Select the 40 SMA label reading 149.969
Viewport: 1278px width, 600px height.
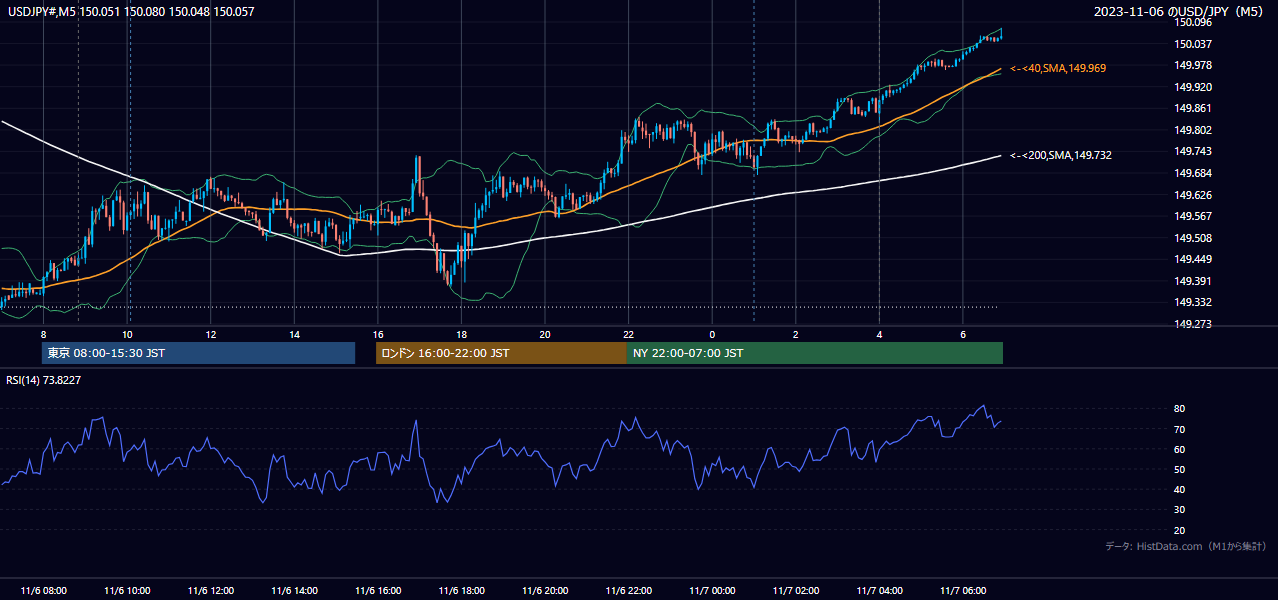click(1058, 68)
